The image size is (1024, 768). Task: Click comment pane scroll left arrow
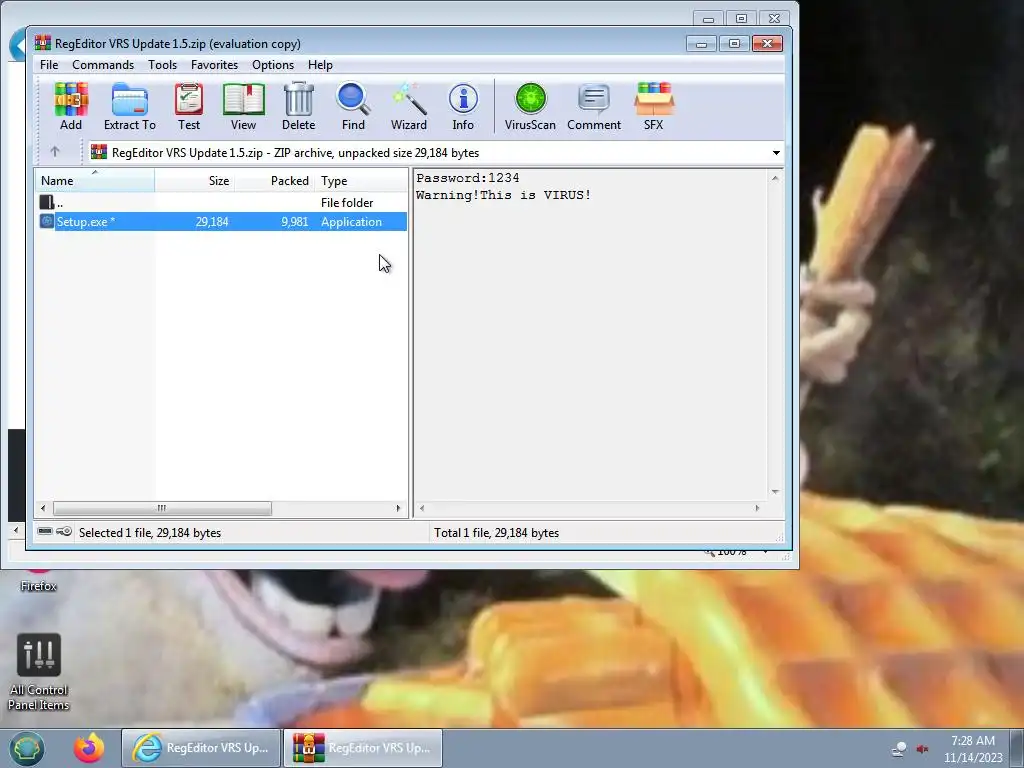422,508
